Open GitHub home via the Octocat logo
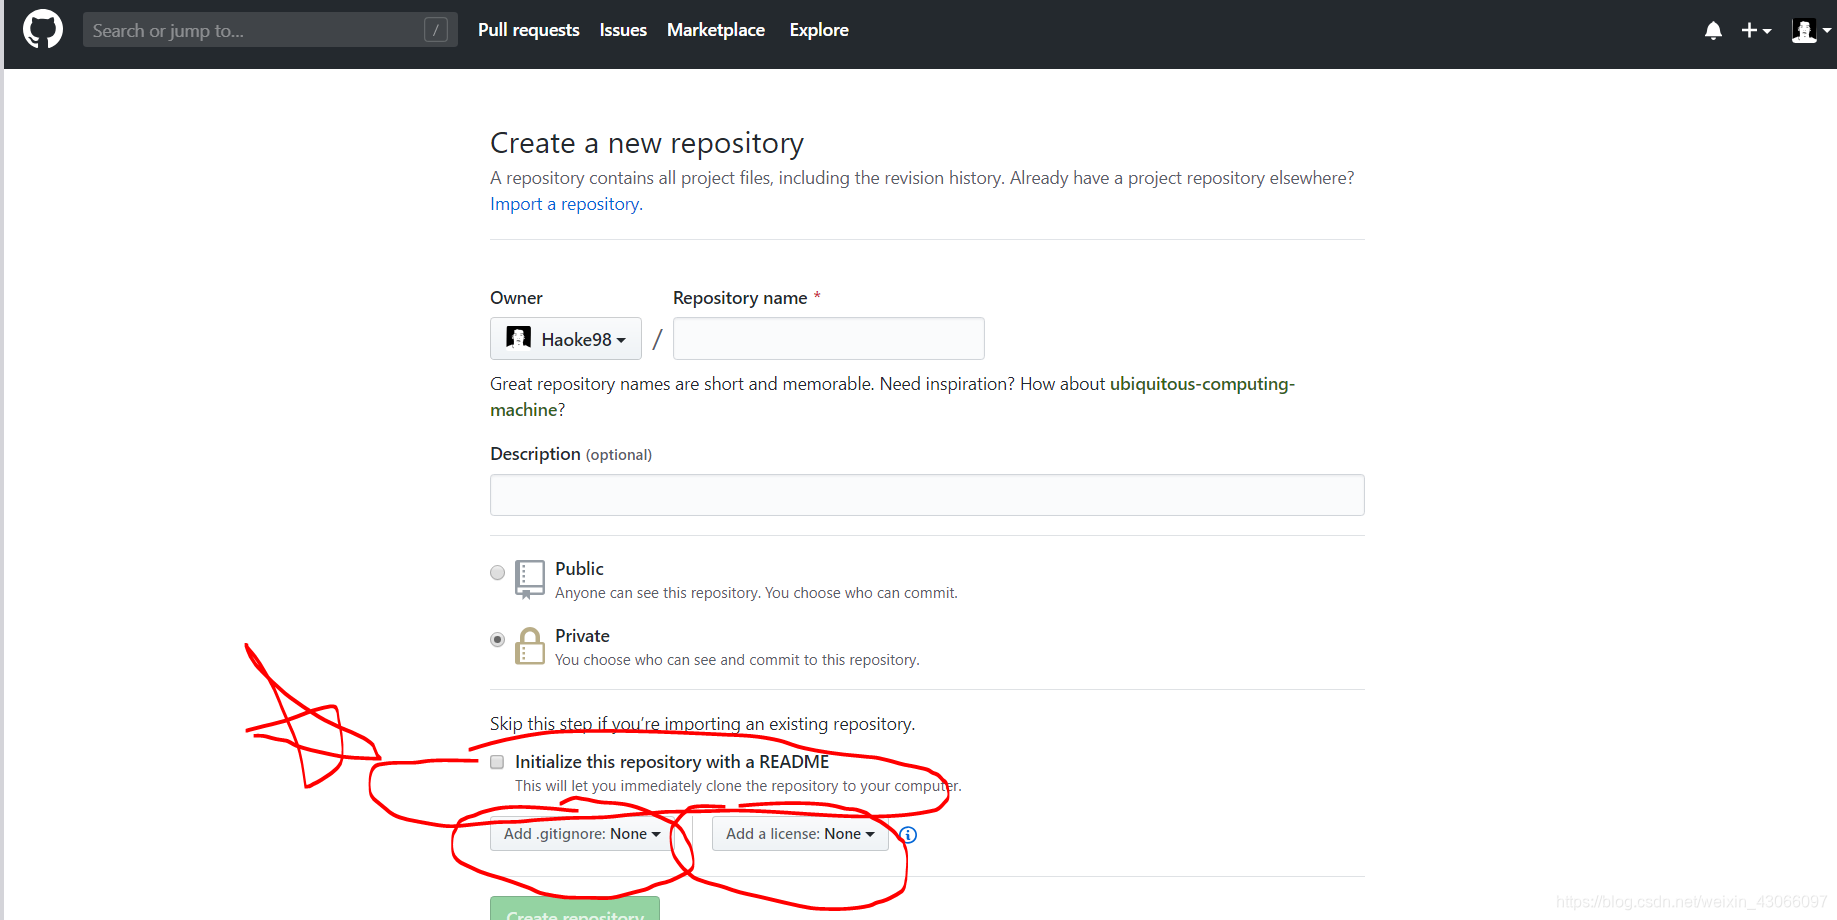Viewport: 1837px width, 920px height. click(x=42, y=29)
